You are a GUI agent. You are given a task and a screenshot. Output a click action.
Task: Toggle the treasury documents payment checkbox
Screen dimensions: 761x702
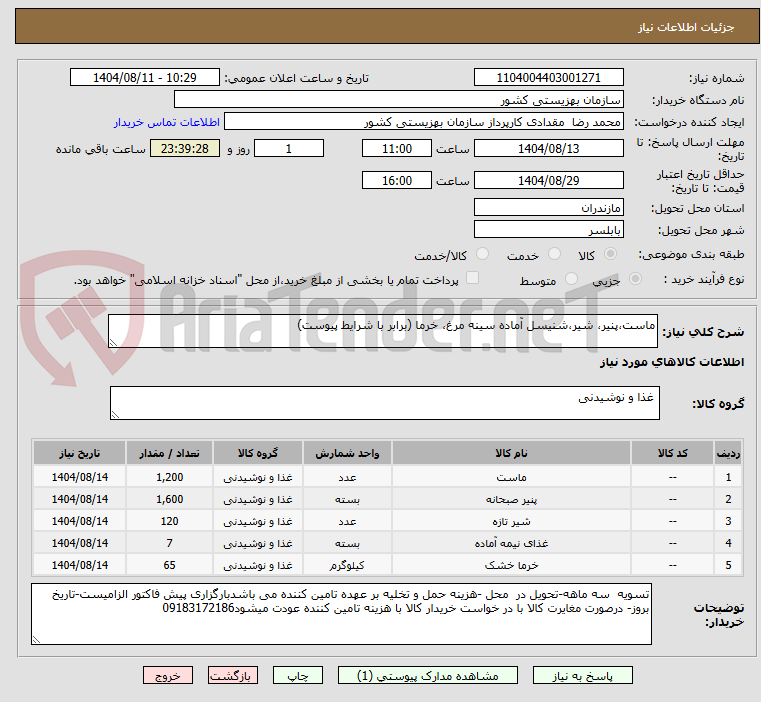point(473,279)
